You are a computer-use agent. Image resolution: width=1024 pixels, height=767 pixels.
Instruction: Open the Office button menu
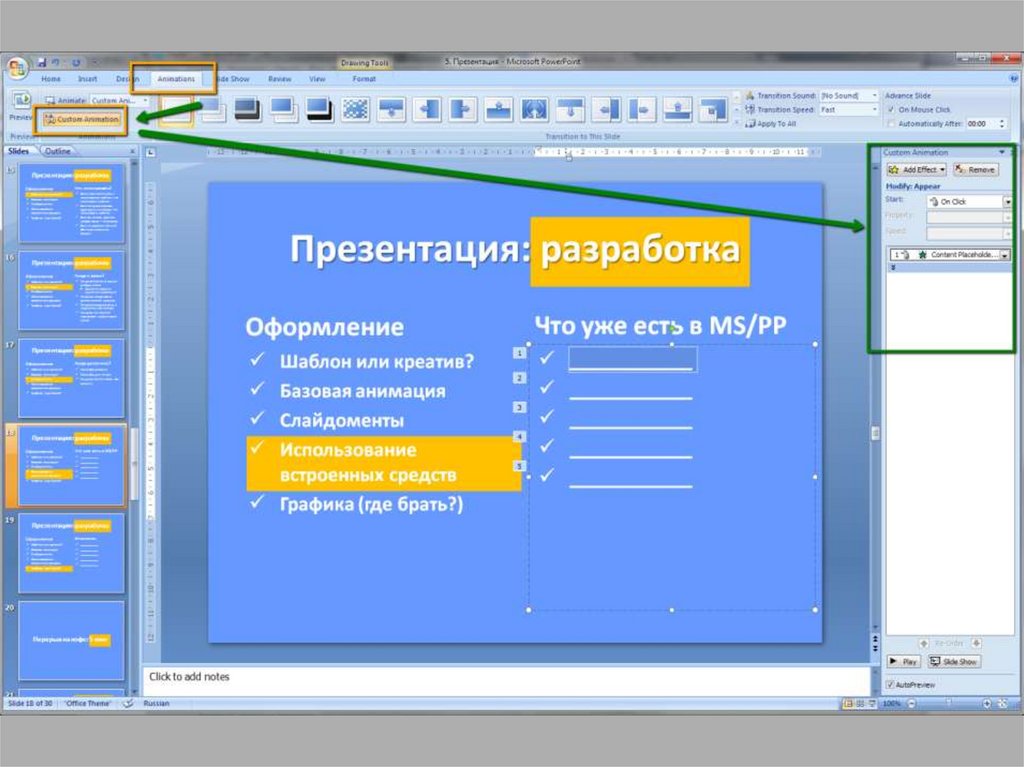coord(17,66)
